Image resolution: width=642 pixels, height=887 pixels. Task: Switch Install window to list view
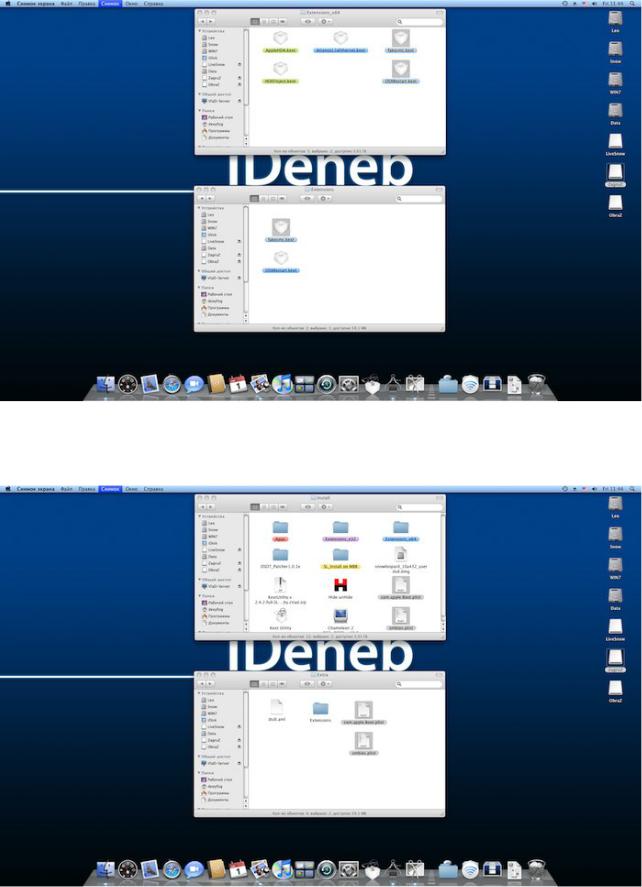click(x=264, y=507)
